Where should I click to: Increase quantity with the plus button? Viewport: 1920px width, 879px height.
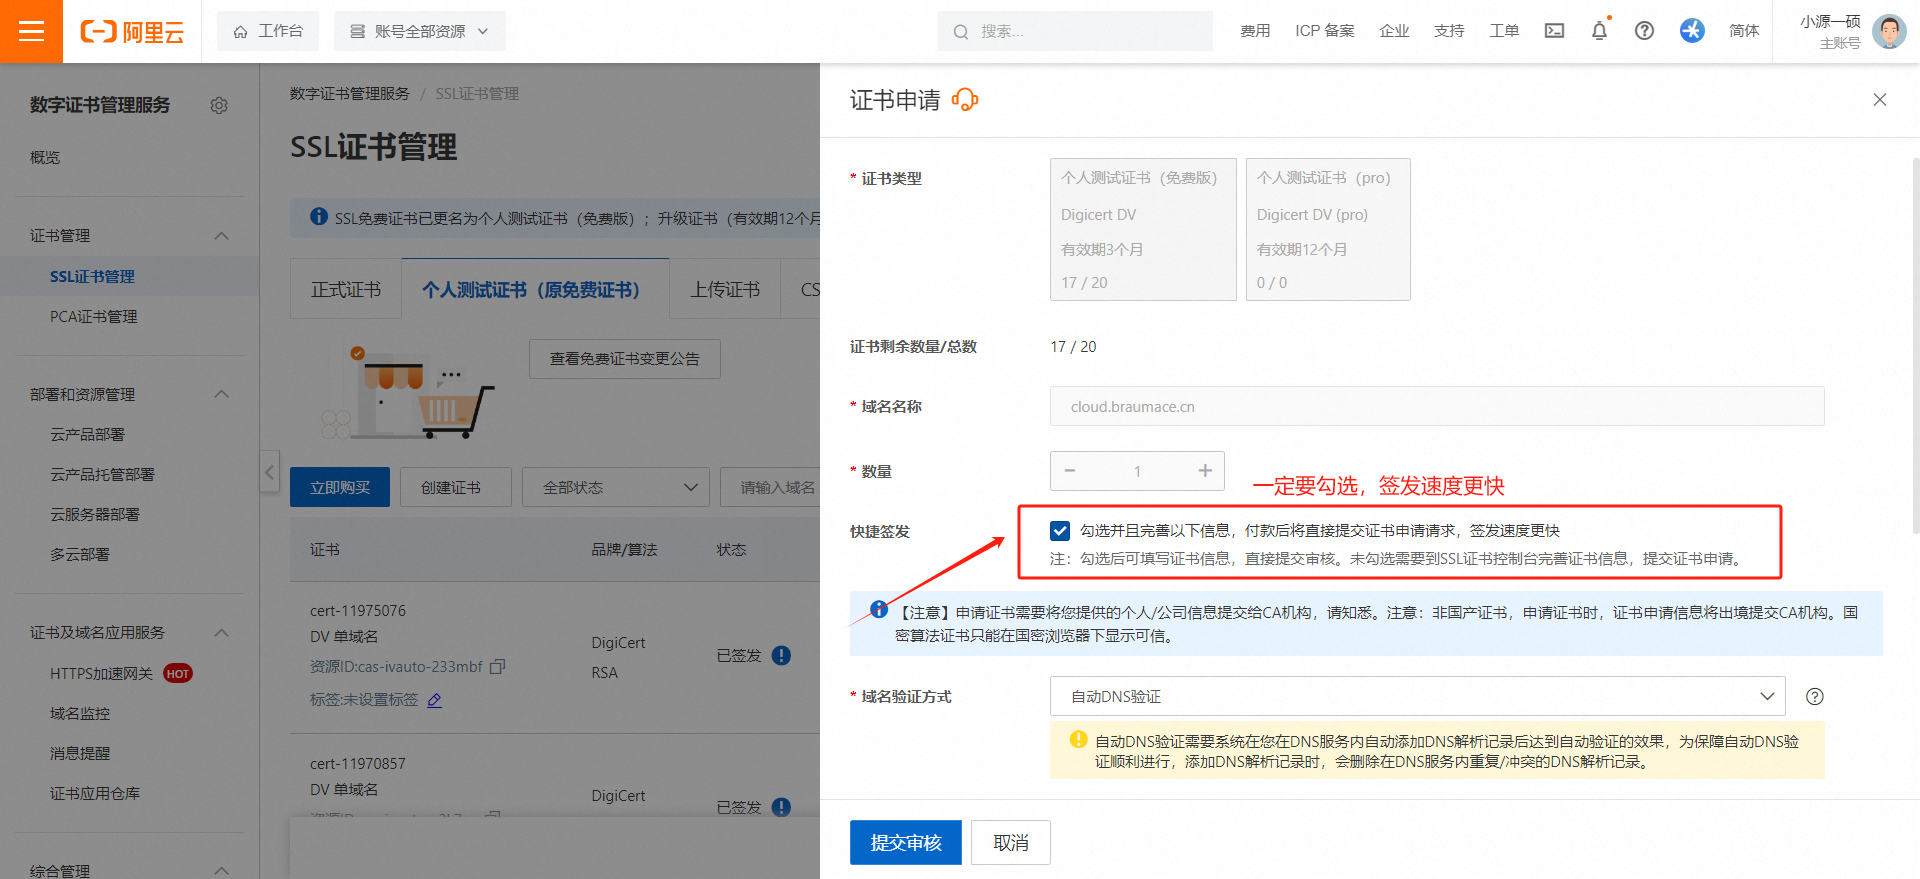[1205, 471]
